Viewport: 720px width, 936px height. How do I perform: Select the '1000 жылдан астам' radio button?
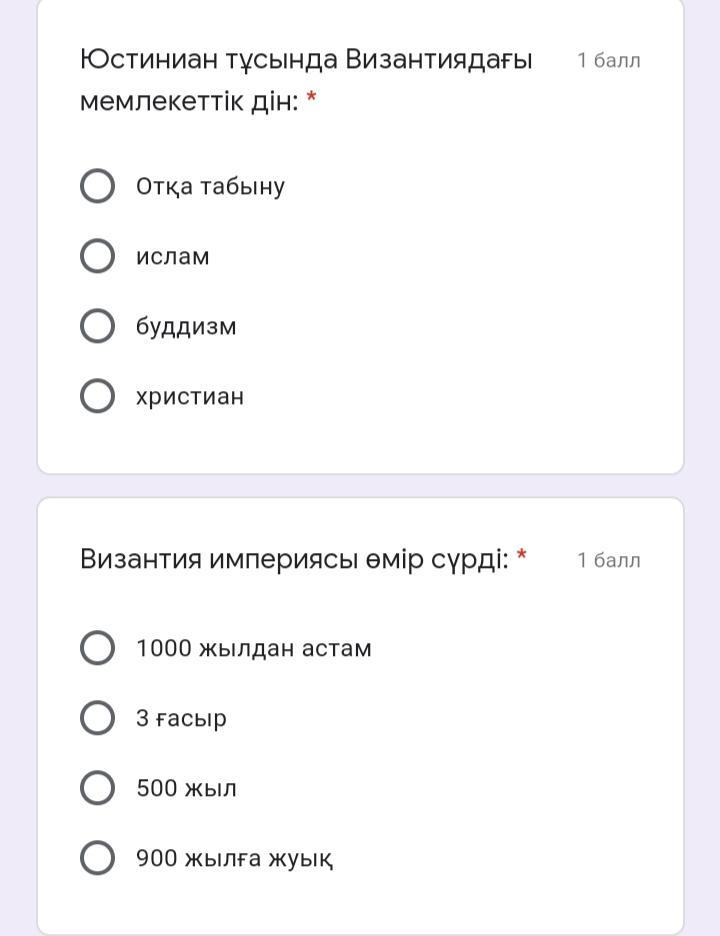pyautogui.click(x=97, y=648)
